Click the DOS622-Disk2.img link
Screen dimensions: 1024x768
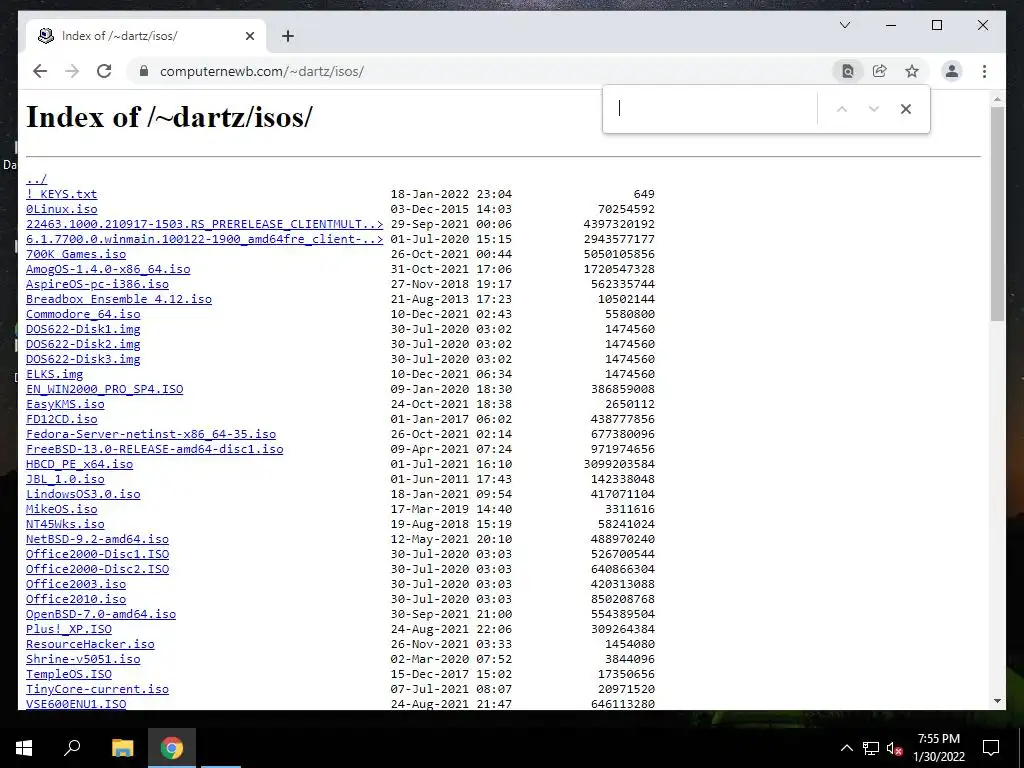[83, 344]
